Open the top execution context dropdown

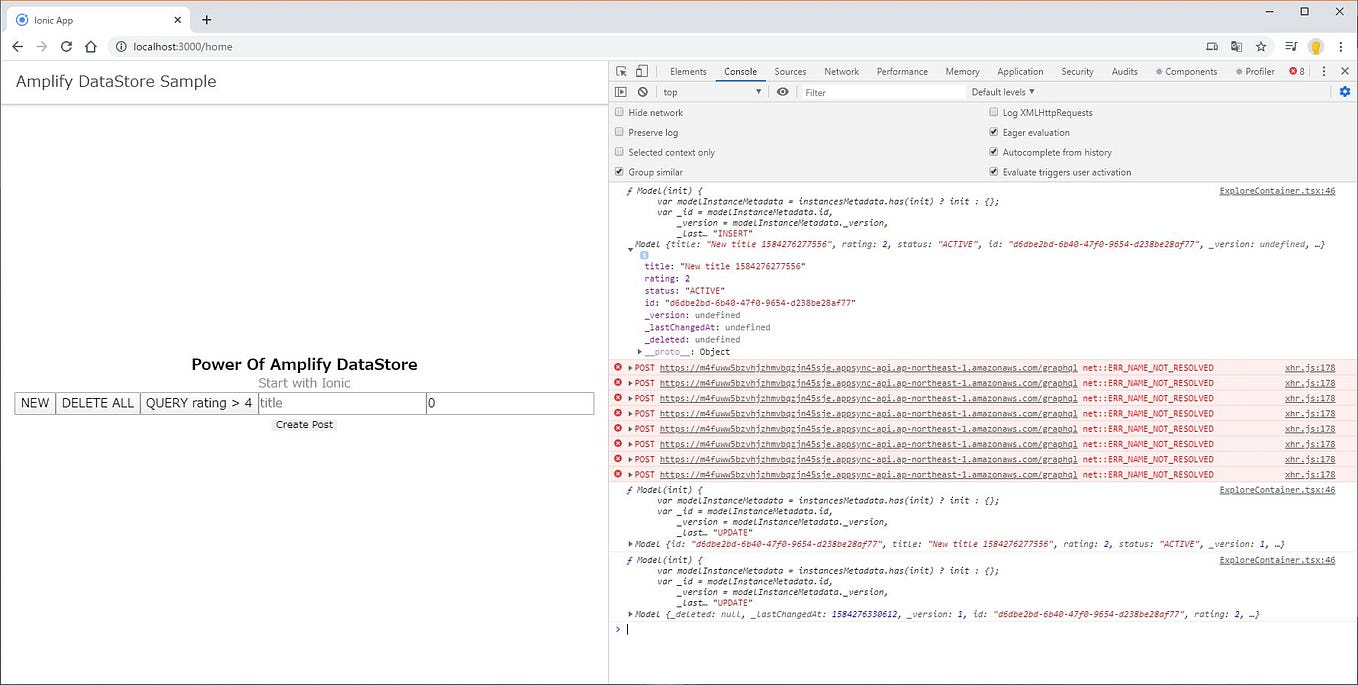tap(710, 92)
